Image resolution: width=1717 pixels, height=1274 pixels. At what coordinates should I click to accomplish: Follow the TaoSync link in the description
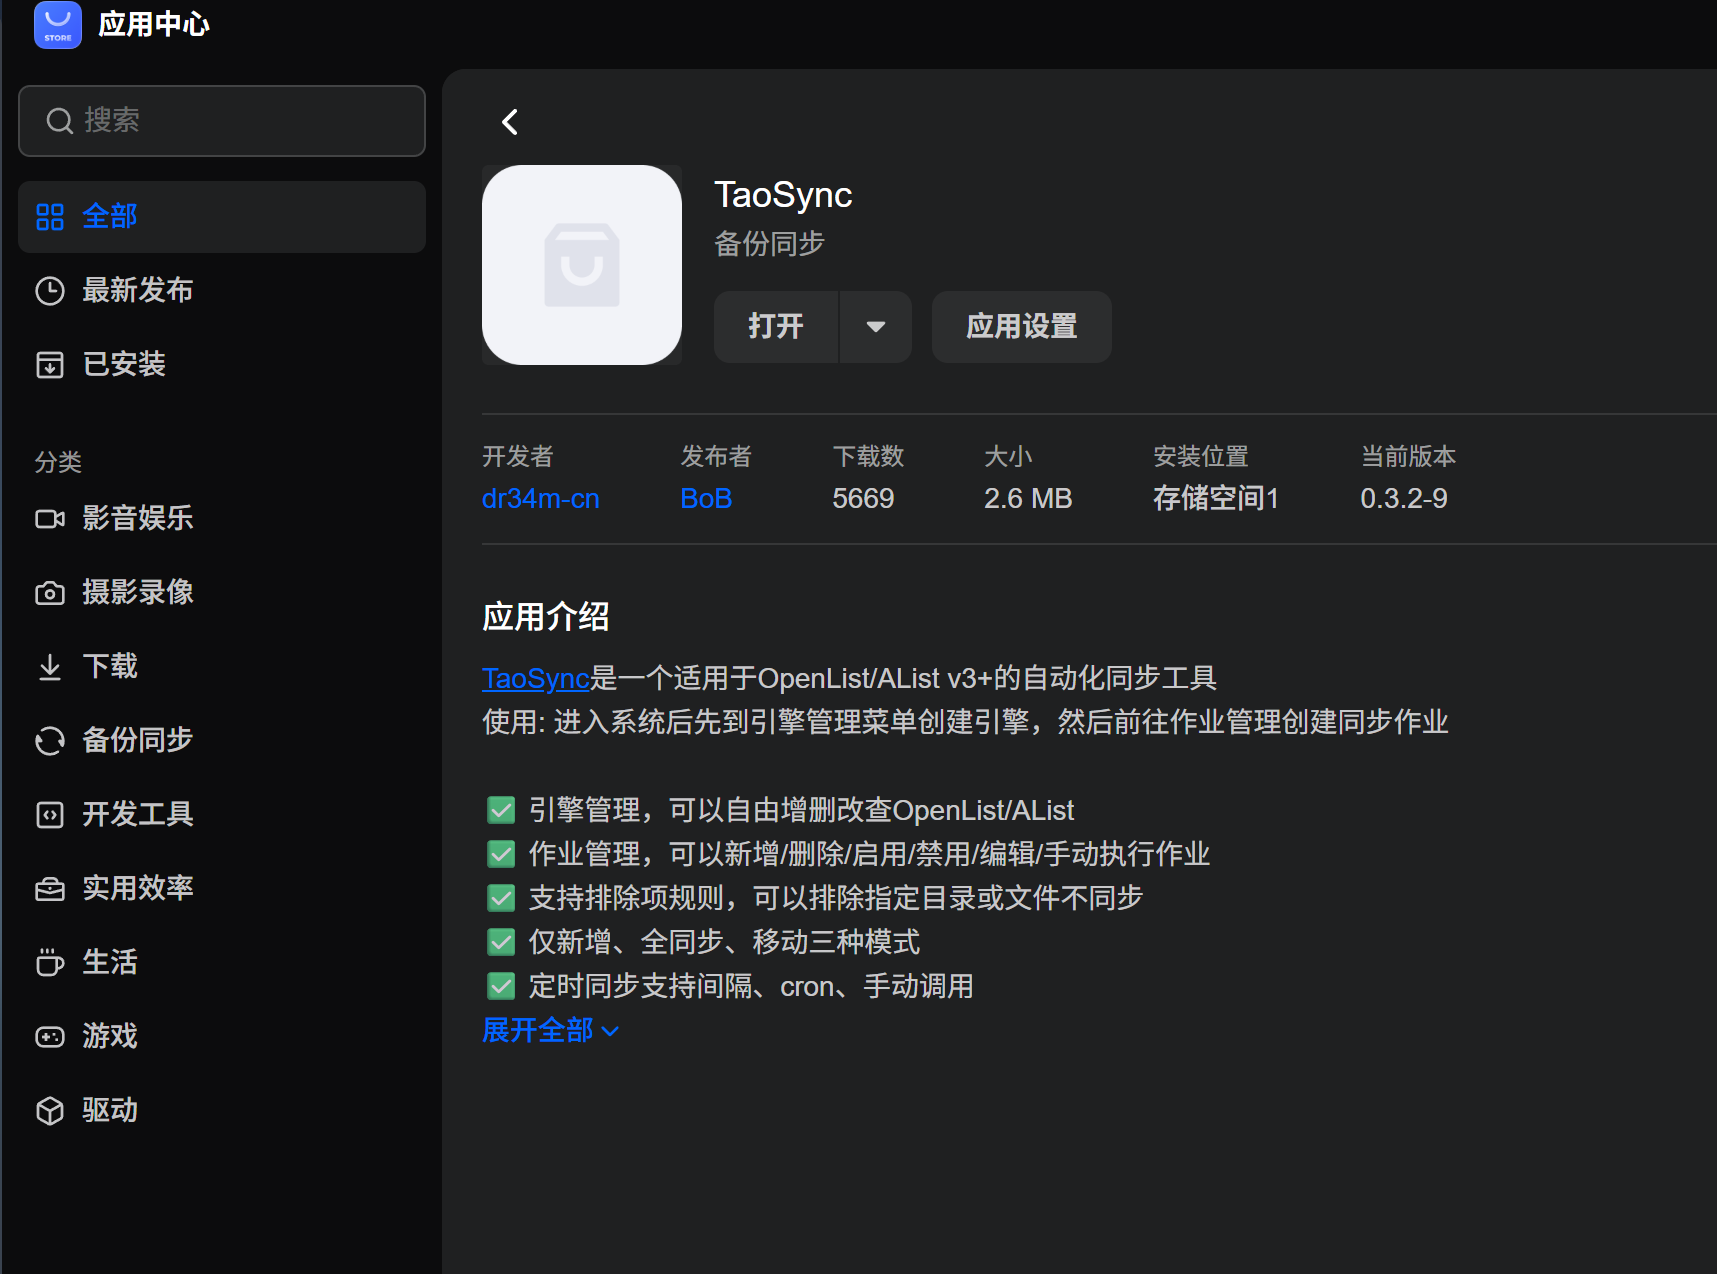click(x=536, y=679)
